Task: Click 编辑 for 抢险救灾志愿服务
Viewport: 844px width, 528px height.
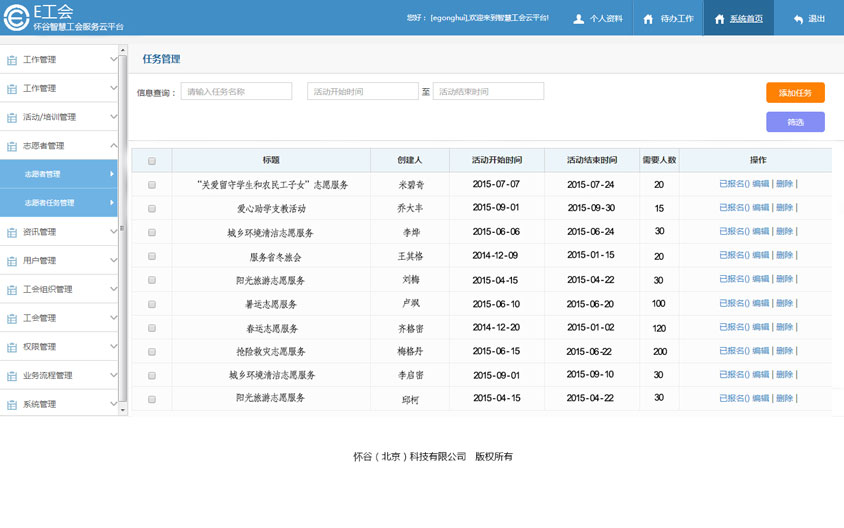Action: [761, 351]
